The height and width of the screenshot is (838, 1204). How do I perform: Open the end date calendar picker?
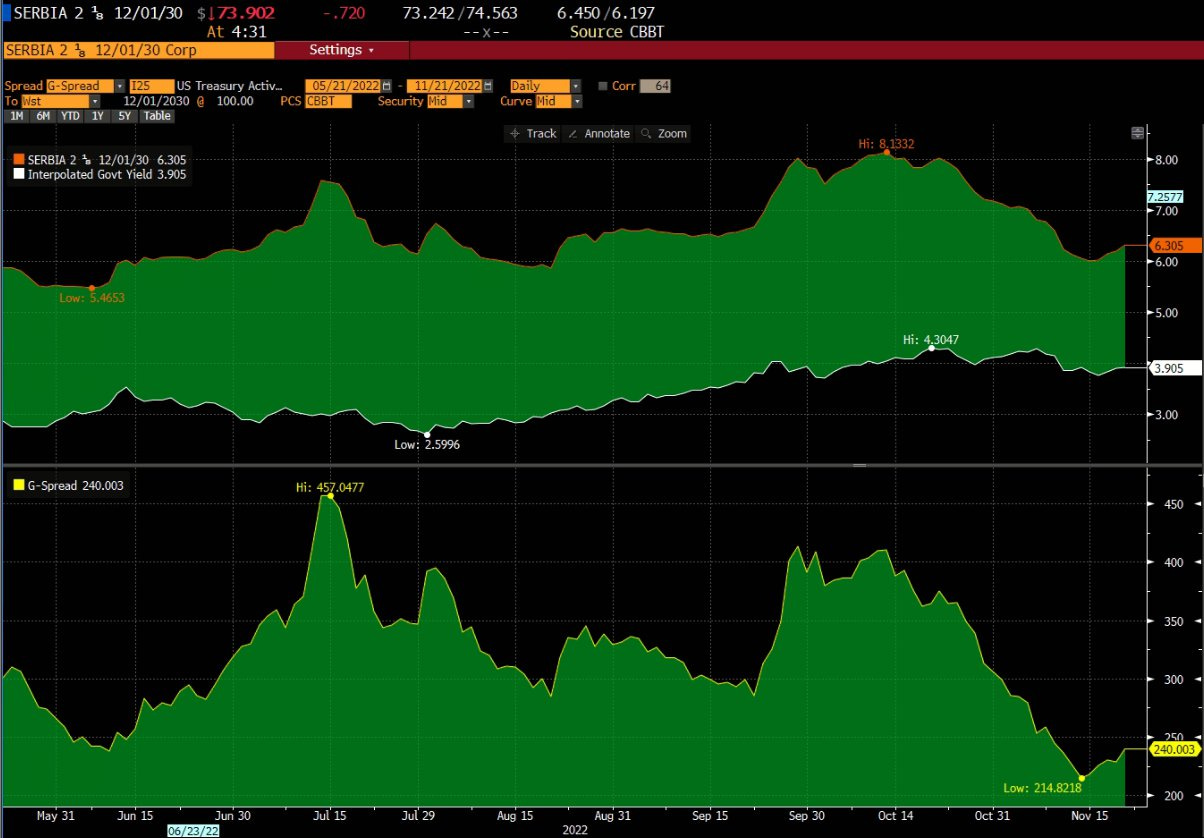[x=488, y=86]
